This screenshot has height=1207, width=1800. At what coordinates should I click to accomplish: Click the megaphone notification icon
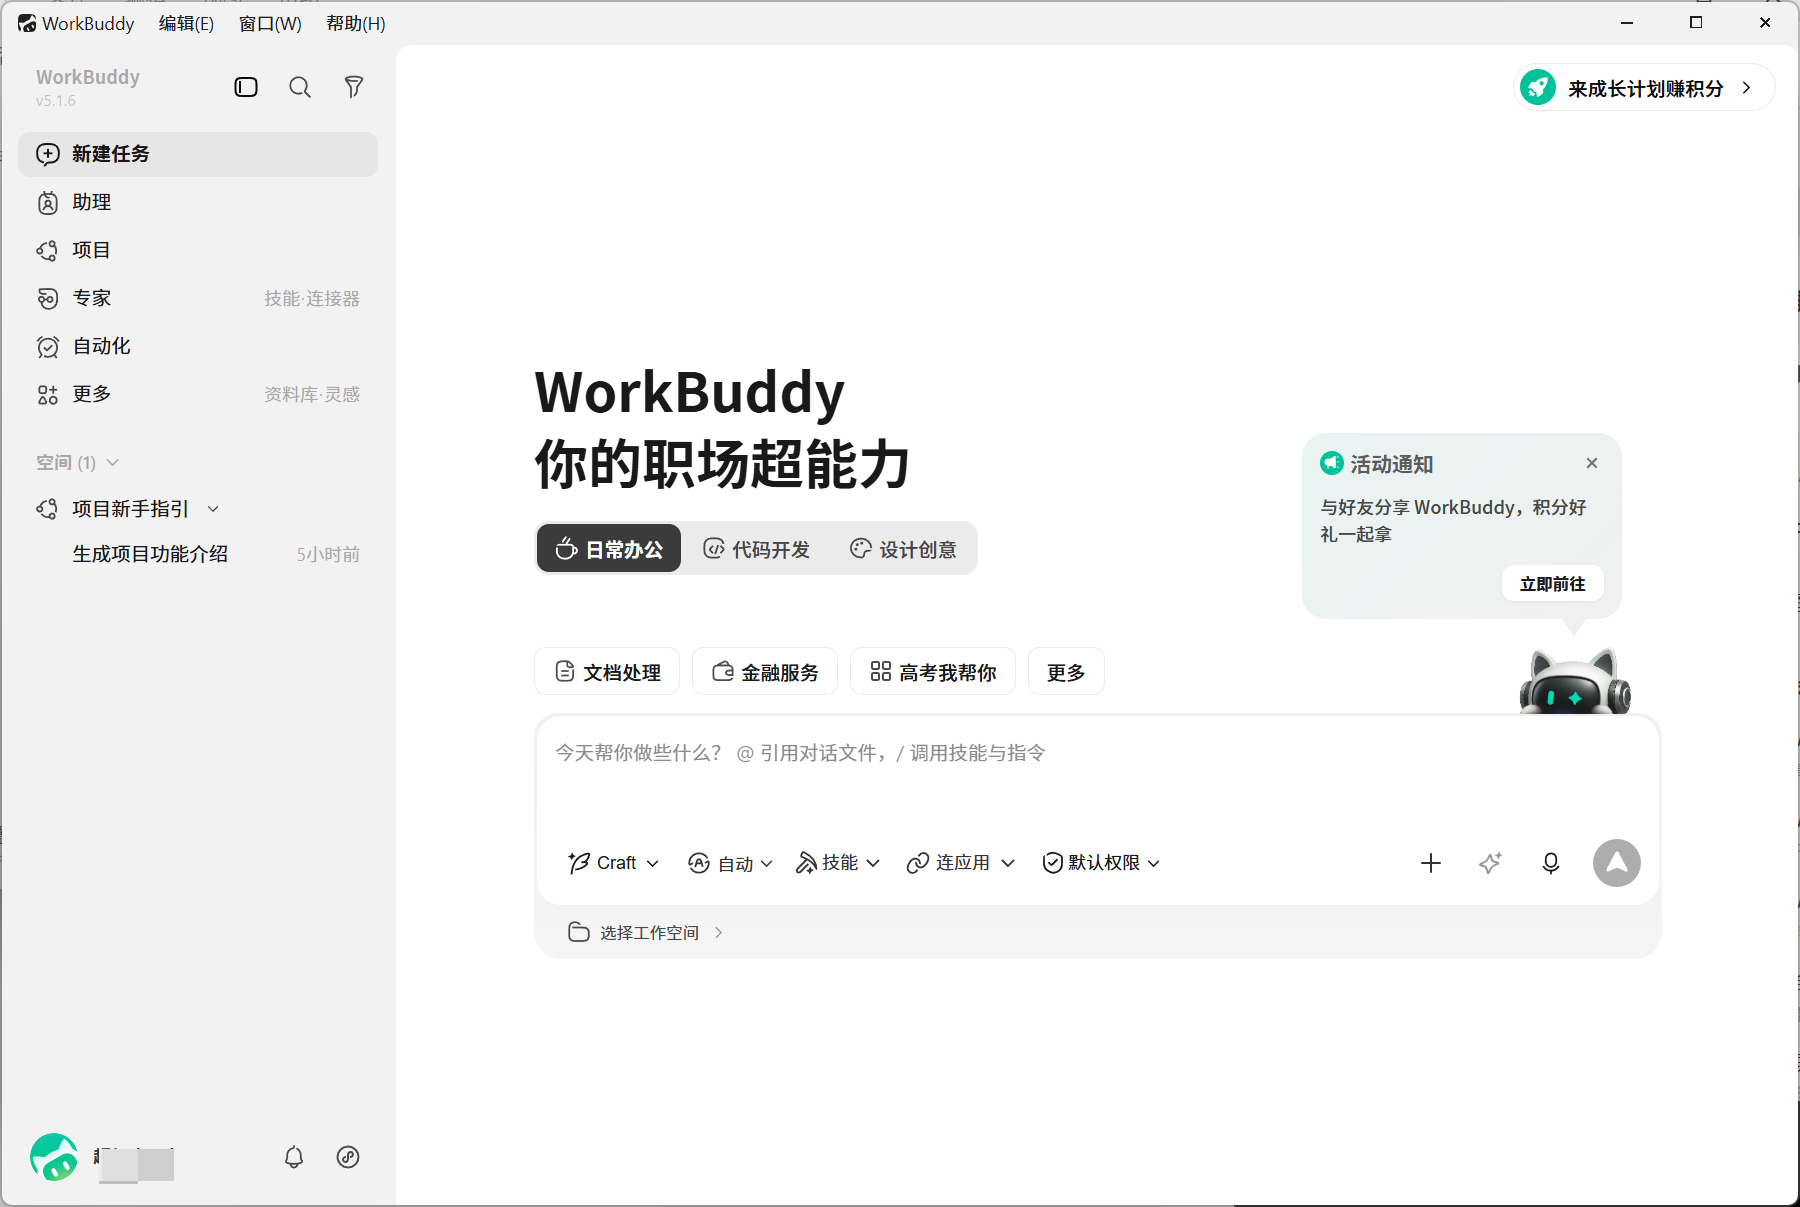tap(1332, 463)
